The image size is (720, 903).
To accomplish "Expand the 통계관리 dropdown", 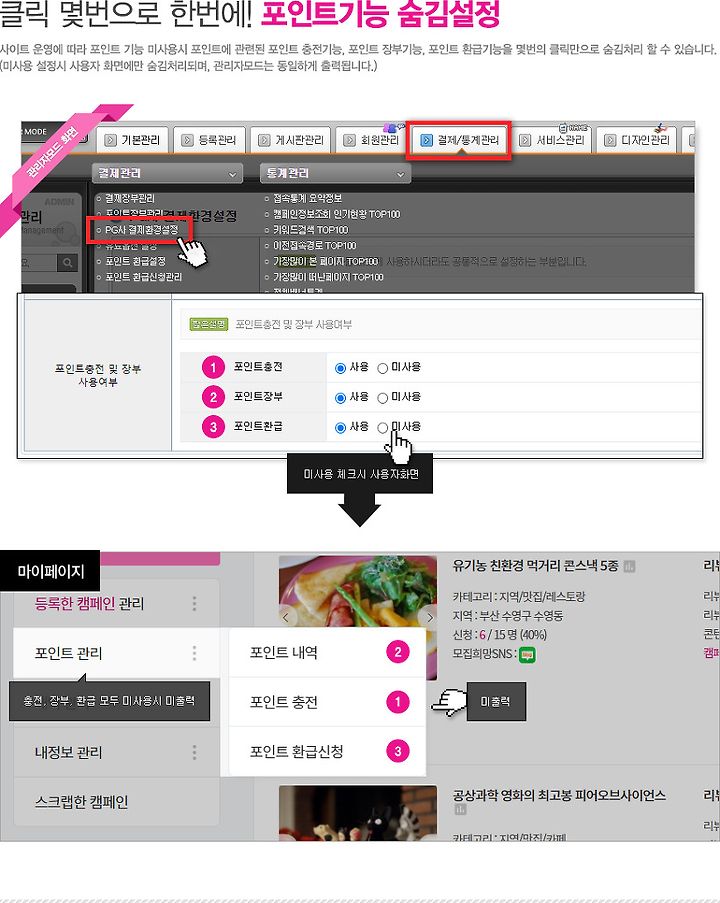I will pos(335,173).
